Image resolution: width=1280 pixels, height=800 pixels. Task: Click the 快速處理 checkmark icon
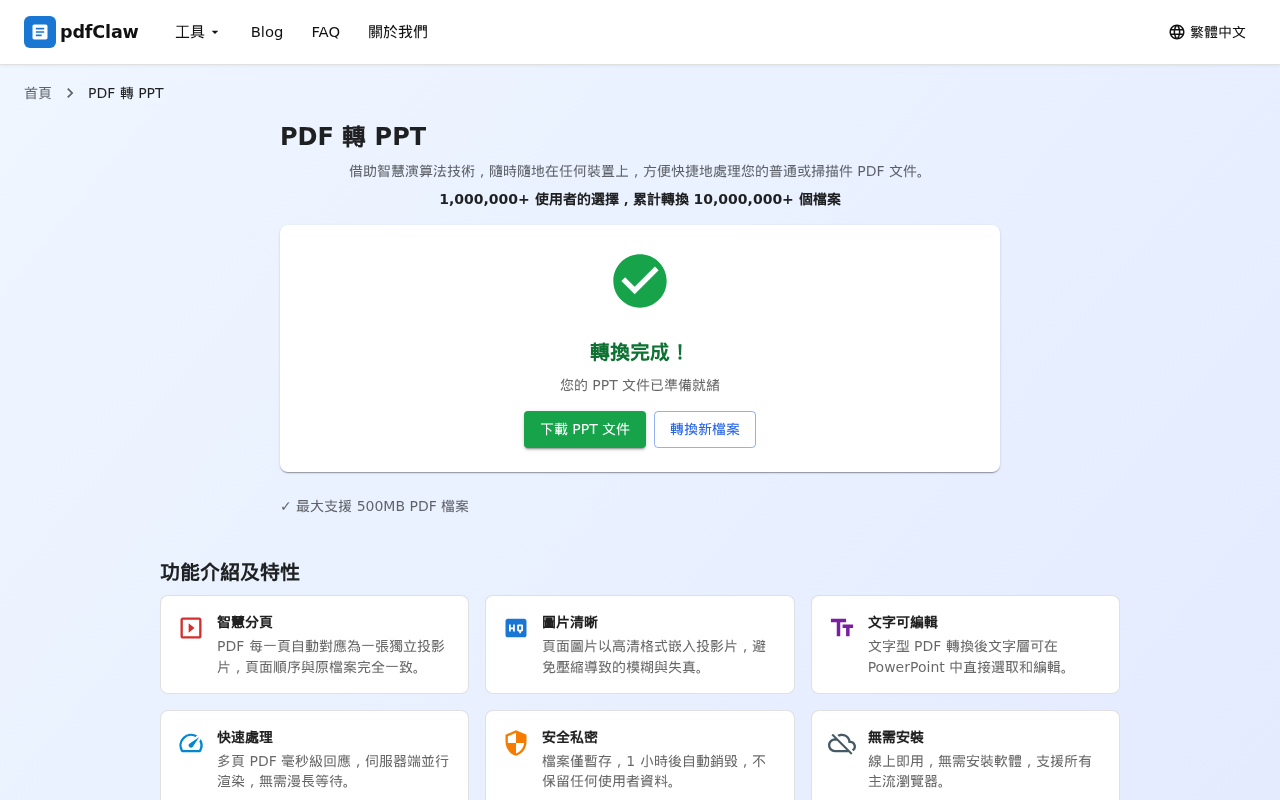[x=190, y=743]
